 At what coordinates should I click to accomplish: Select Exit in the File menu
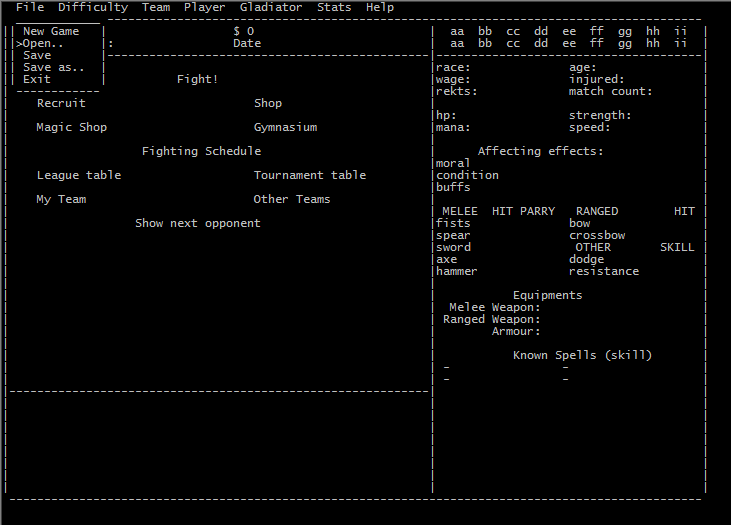(x=37, y=79)
